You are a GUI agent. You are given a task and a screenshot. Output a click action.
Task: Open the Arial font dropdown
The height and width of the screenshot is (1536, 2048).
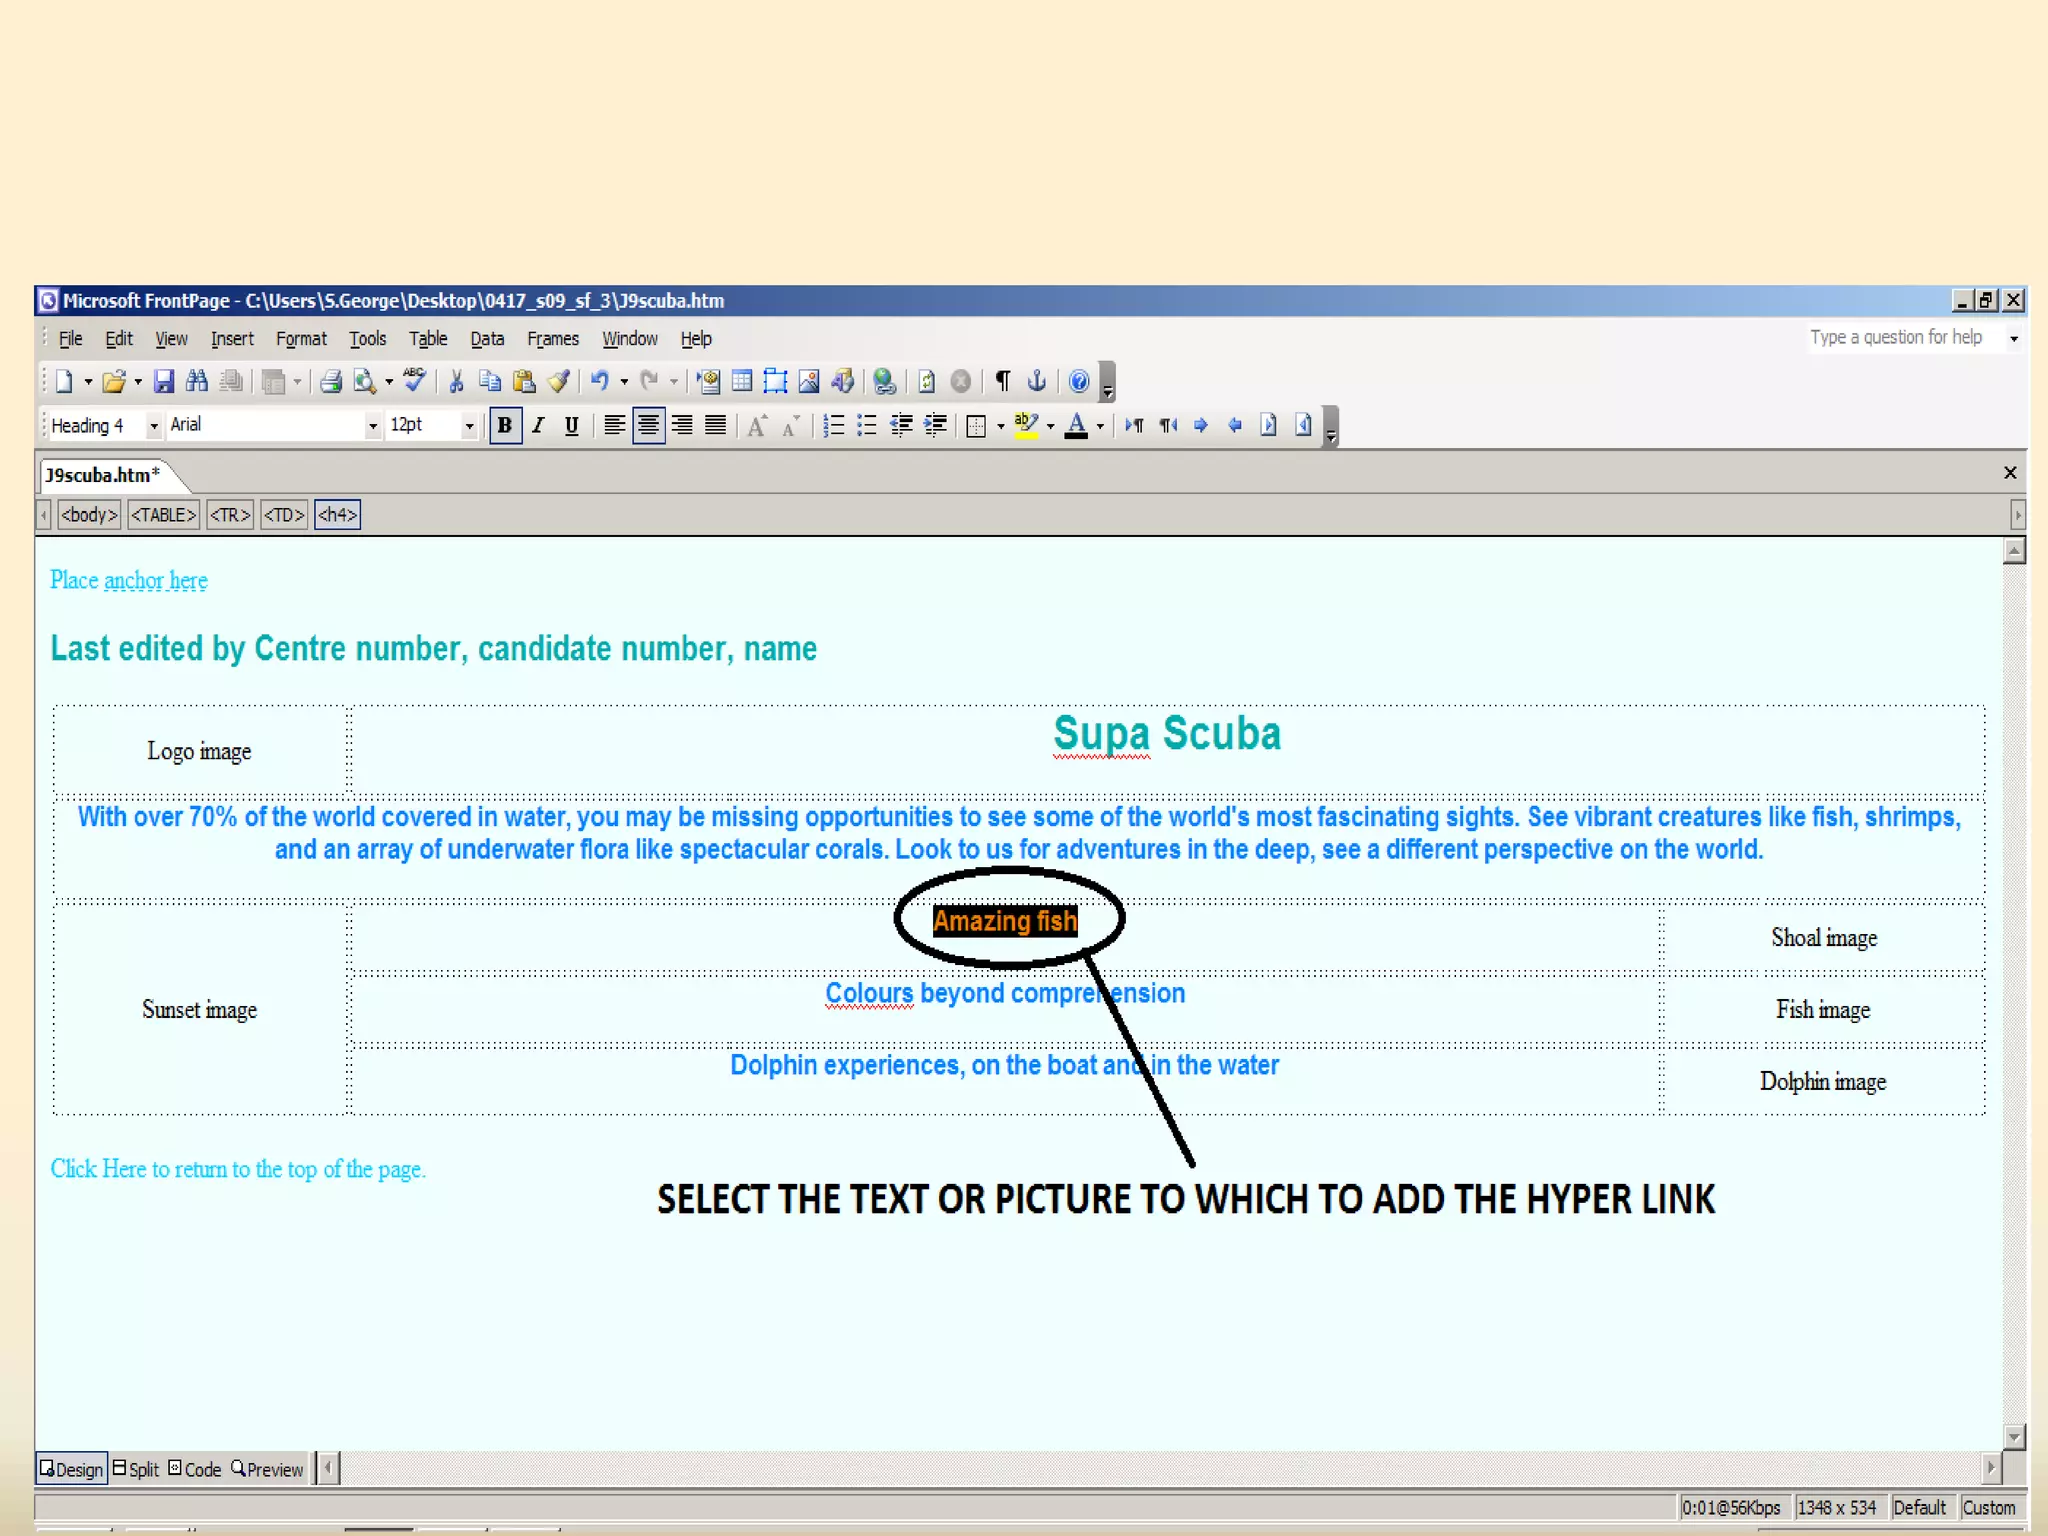[373, 426]
